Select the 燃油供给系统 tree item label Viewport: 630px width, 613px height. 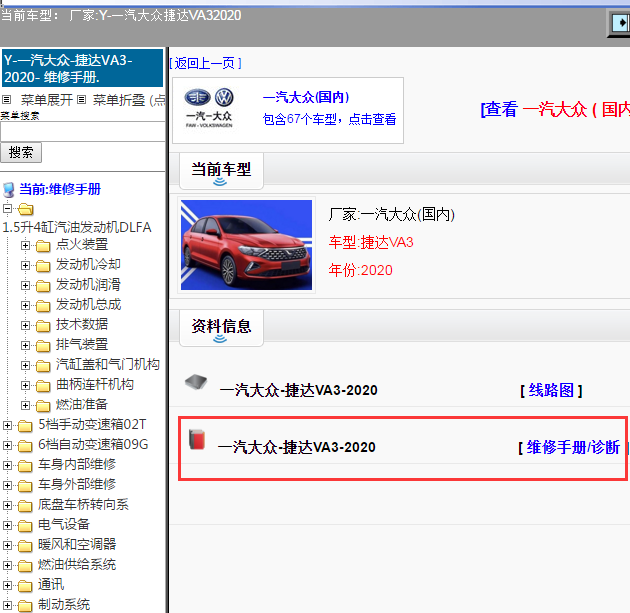point(77,565)
